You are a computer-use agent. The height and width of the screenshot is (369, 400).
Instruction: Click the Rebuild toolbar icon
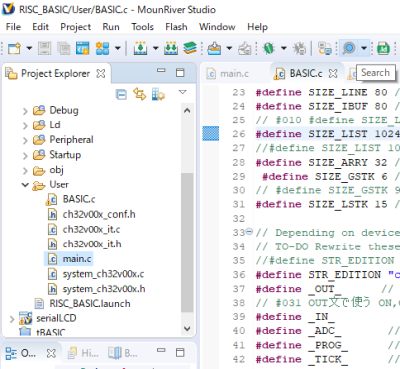click(x=171, y=49)
